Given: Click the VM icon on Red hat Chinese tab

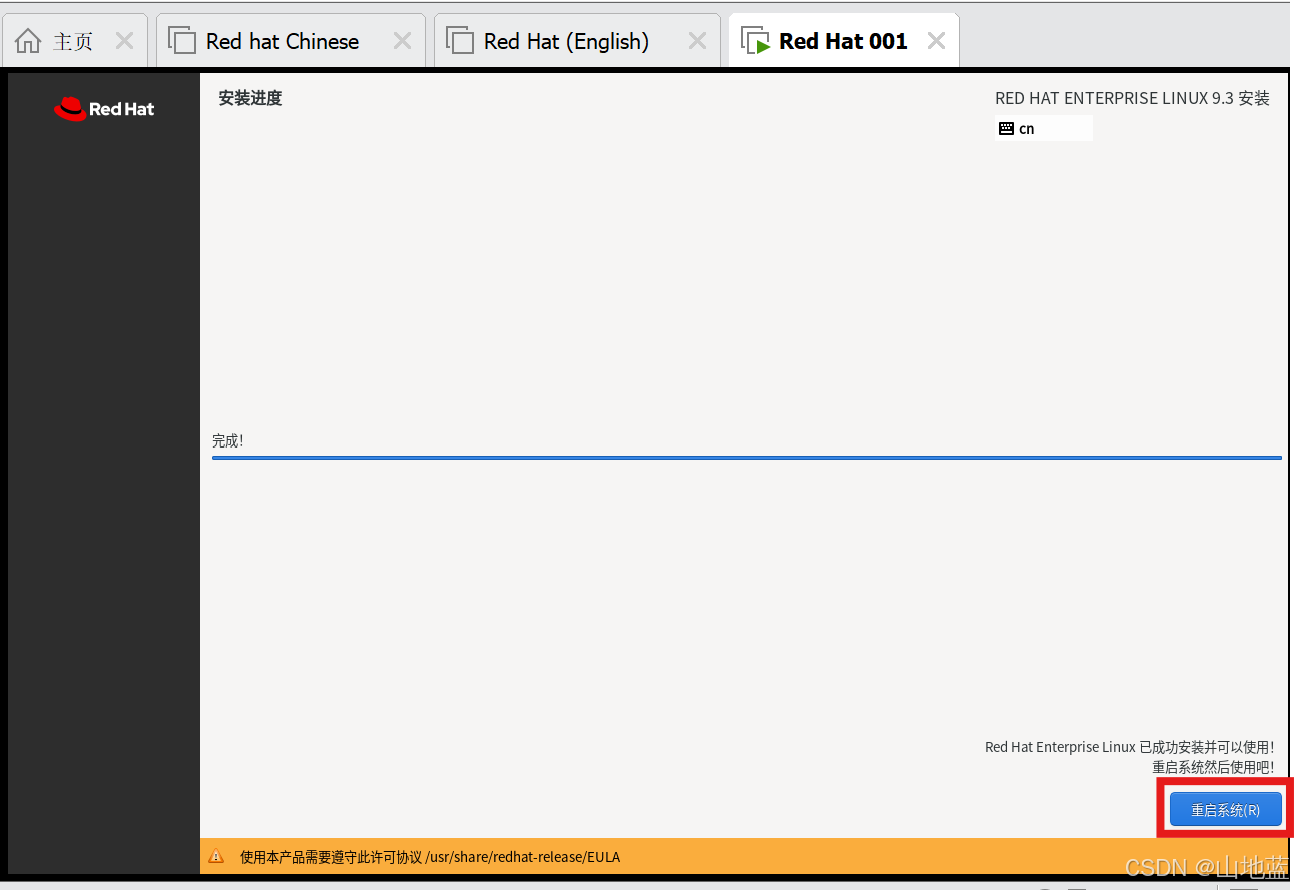Looking at the screenshot, I should point(181,41).
